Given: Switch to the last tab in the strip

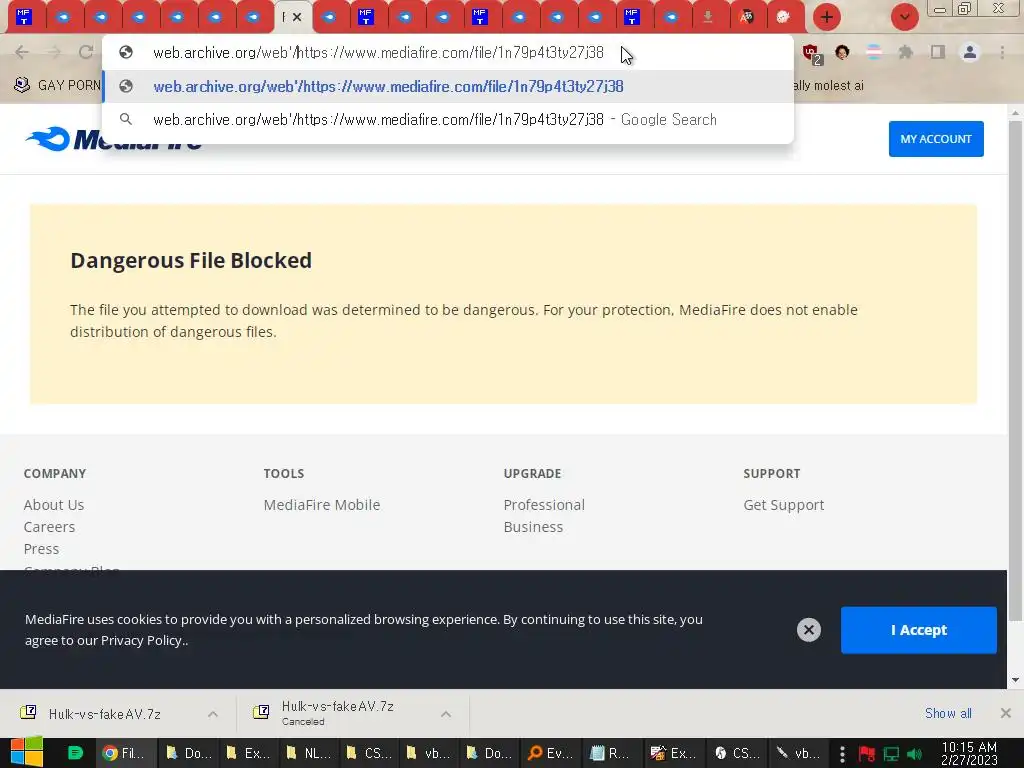Looking at the screenshot, I should pos(783,17).
